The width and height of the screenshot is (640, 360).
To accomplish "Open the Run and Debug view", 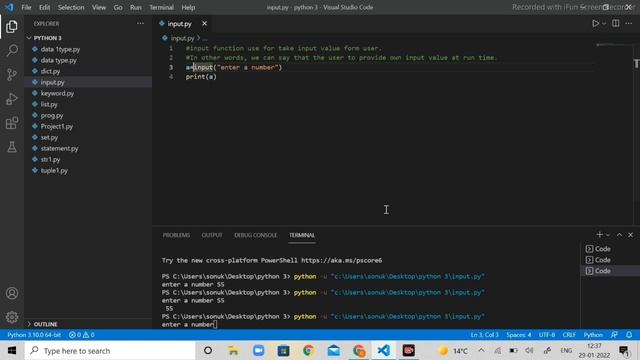I will click(12, 99).
